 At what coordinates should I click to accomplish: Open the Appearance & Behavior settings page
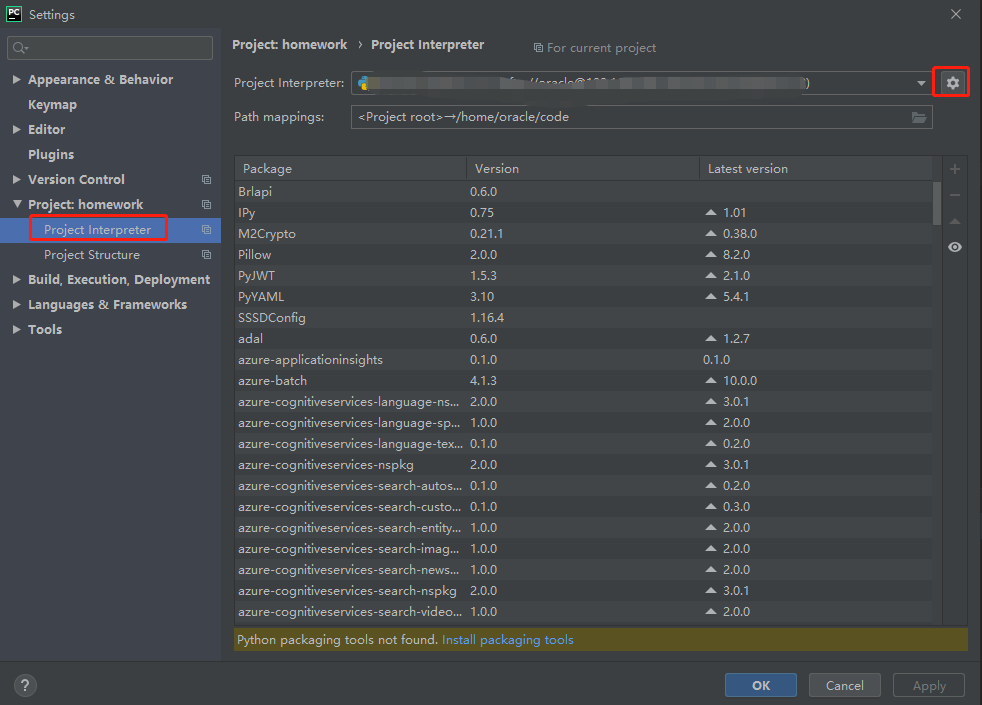coord(101,80)
